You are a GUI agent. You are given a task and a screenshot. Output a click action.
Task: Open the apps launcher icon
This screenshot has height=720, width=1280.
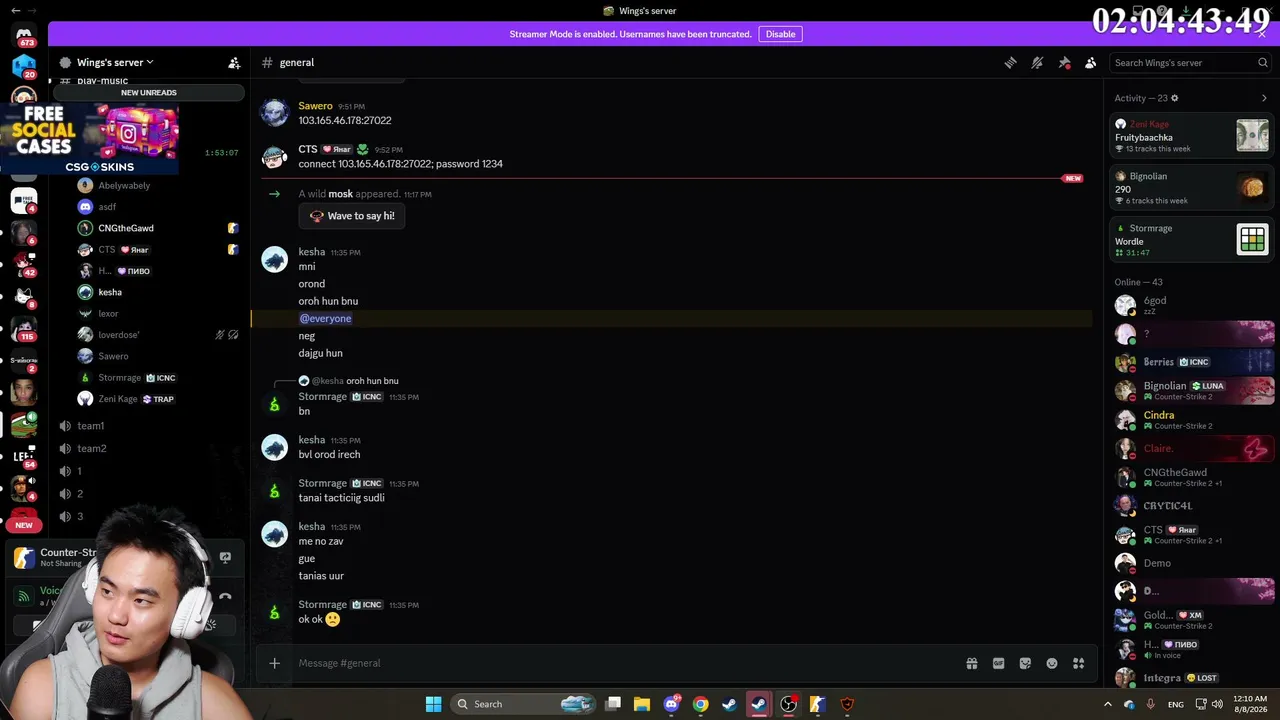(1078, 663)
